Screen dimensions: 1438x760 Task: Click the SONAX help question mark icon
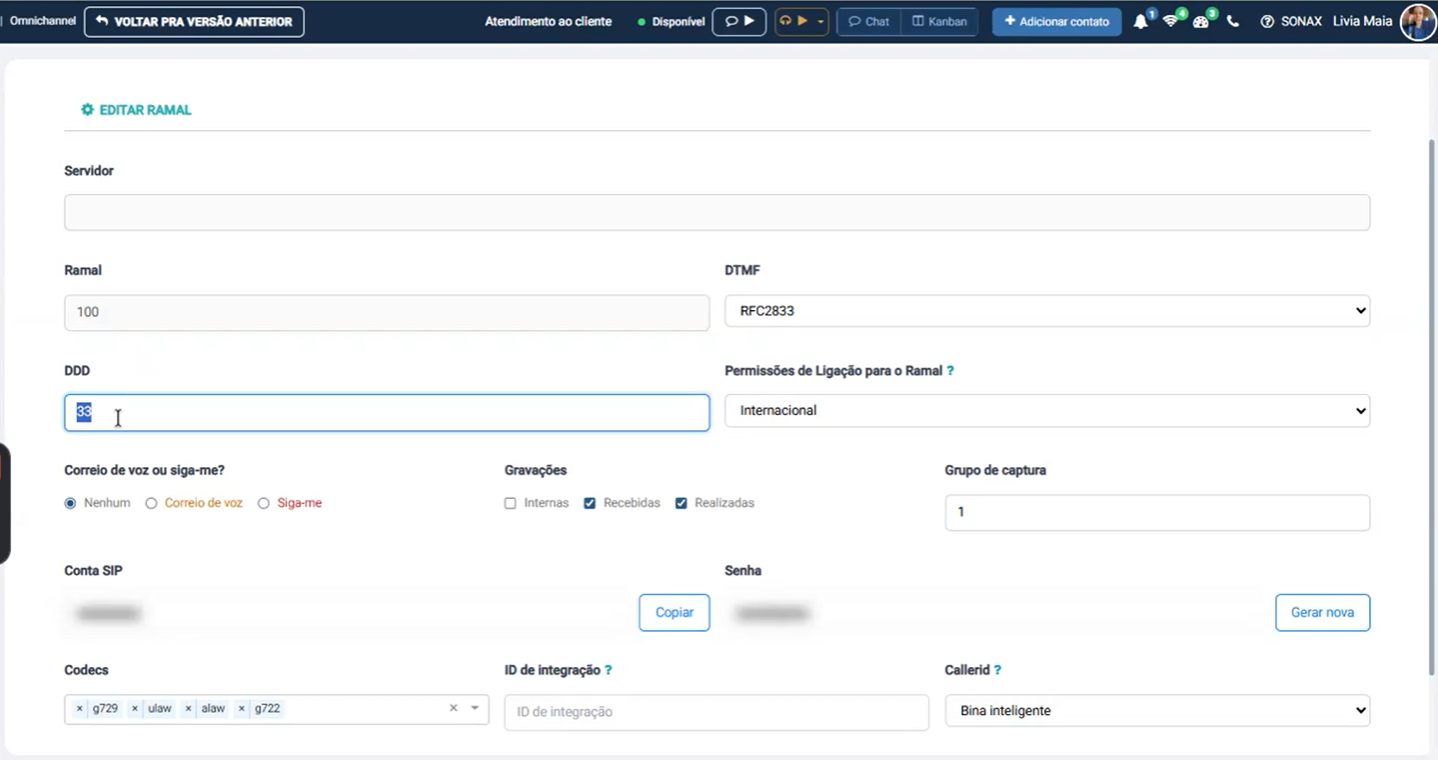click(1267, 21)
